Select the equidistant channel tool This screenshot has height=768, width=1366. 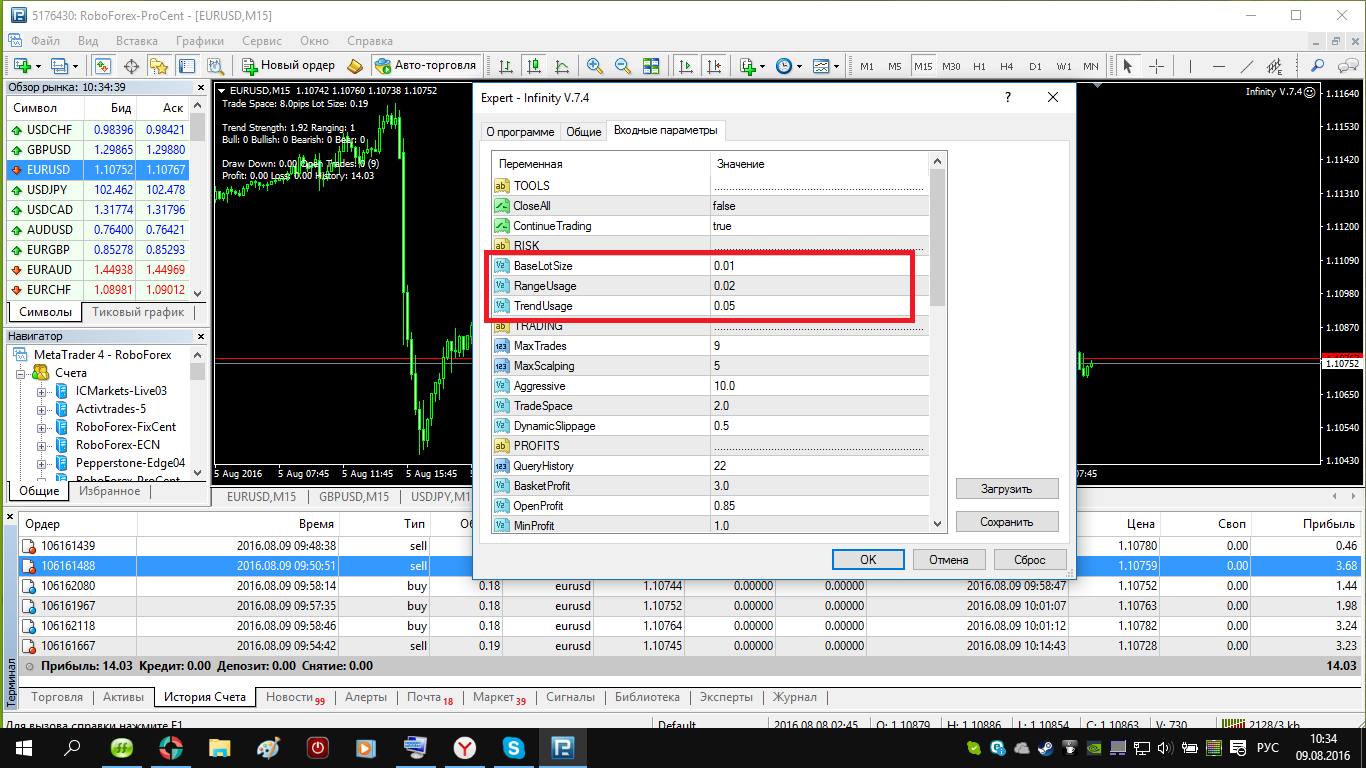click(x=1274, y=66)
